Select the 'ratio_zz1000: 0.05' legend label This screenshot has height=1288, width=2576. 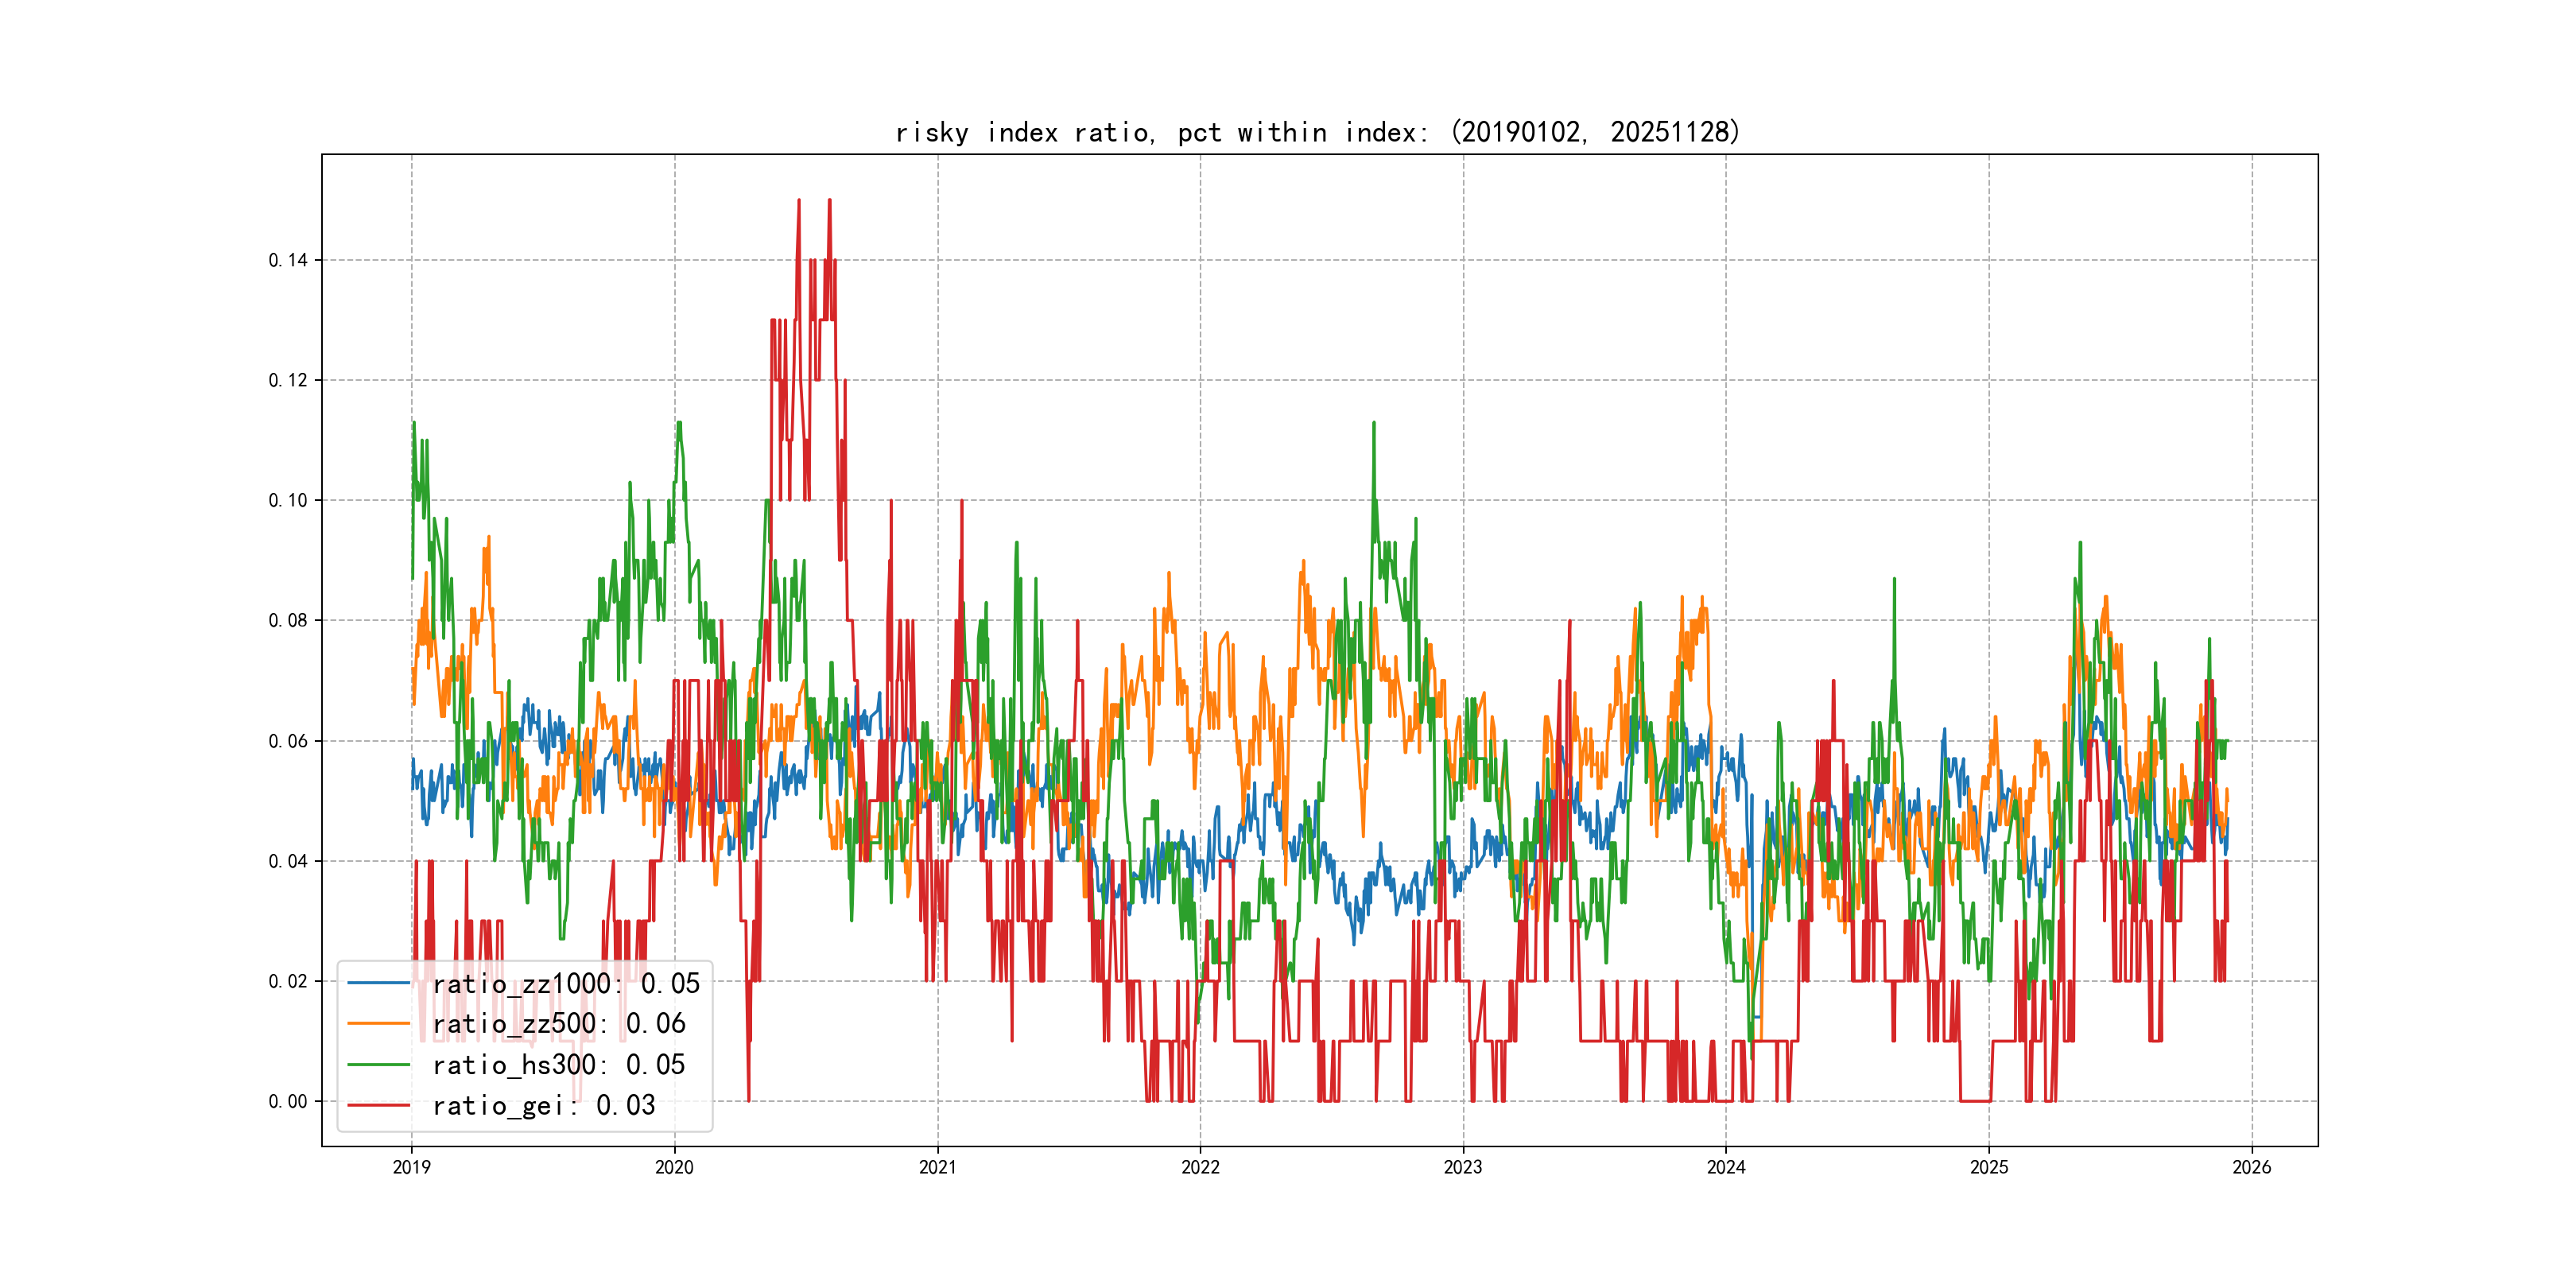coord(566,983)
